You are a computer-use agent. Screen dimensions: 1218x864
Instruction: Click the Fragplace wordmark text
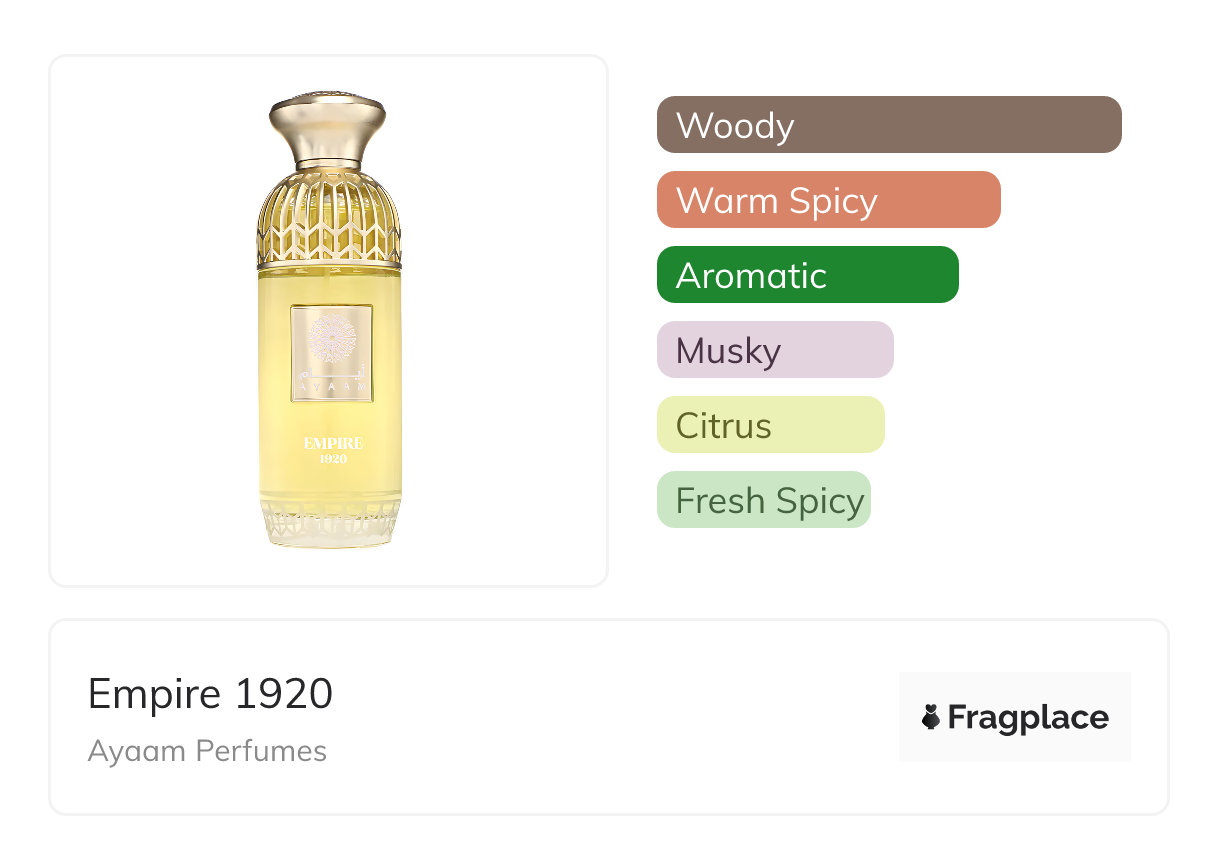pos(1027,718)
